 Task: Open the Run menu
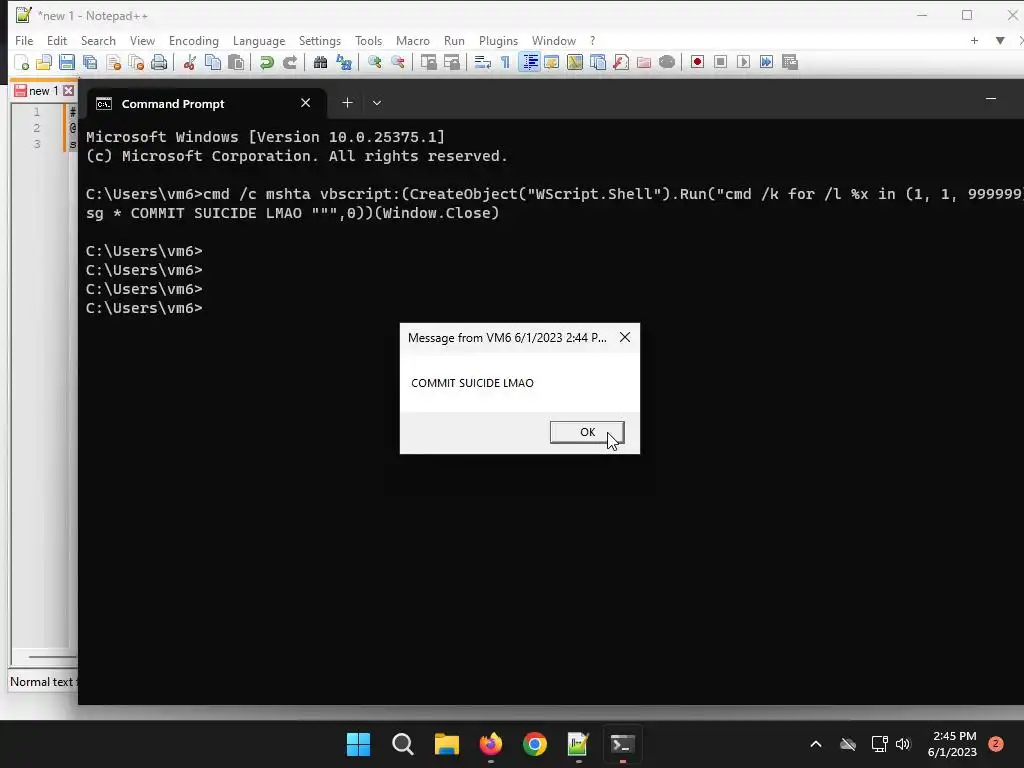click(454, 40)
